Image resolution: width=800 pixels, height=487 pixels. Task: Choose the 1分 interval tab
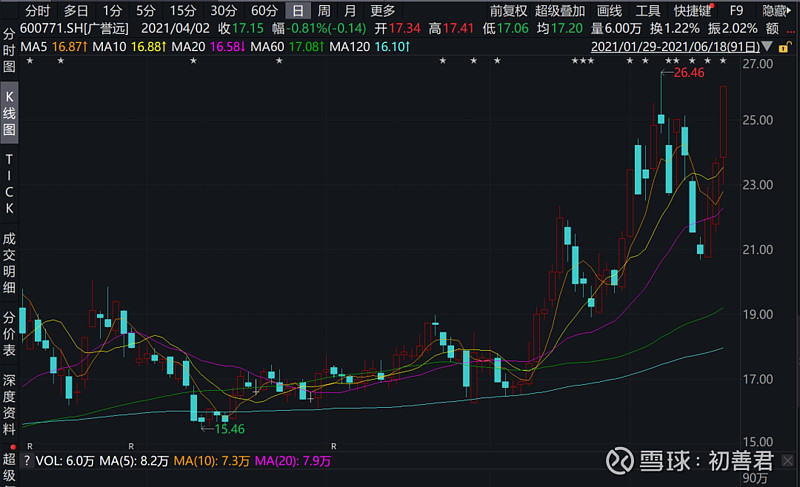(x=112, y=10)
